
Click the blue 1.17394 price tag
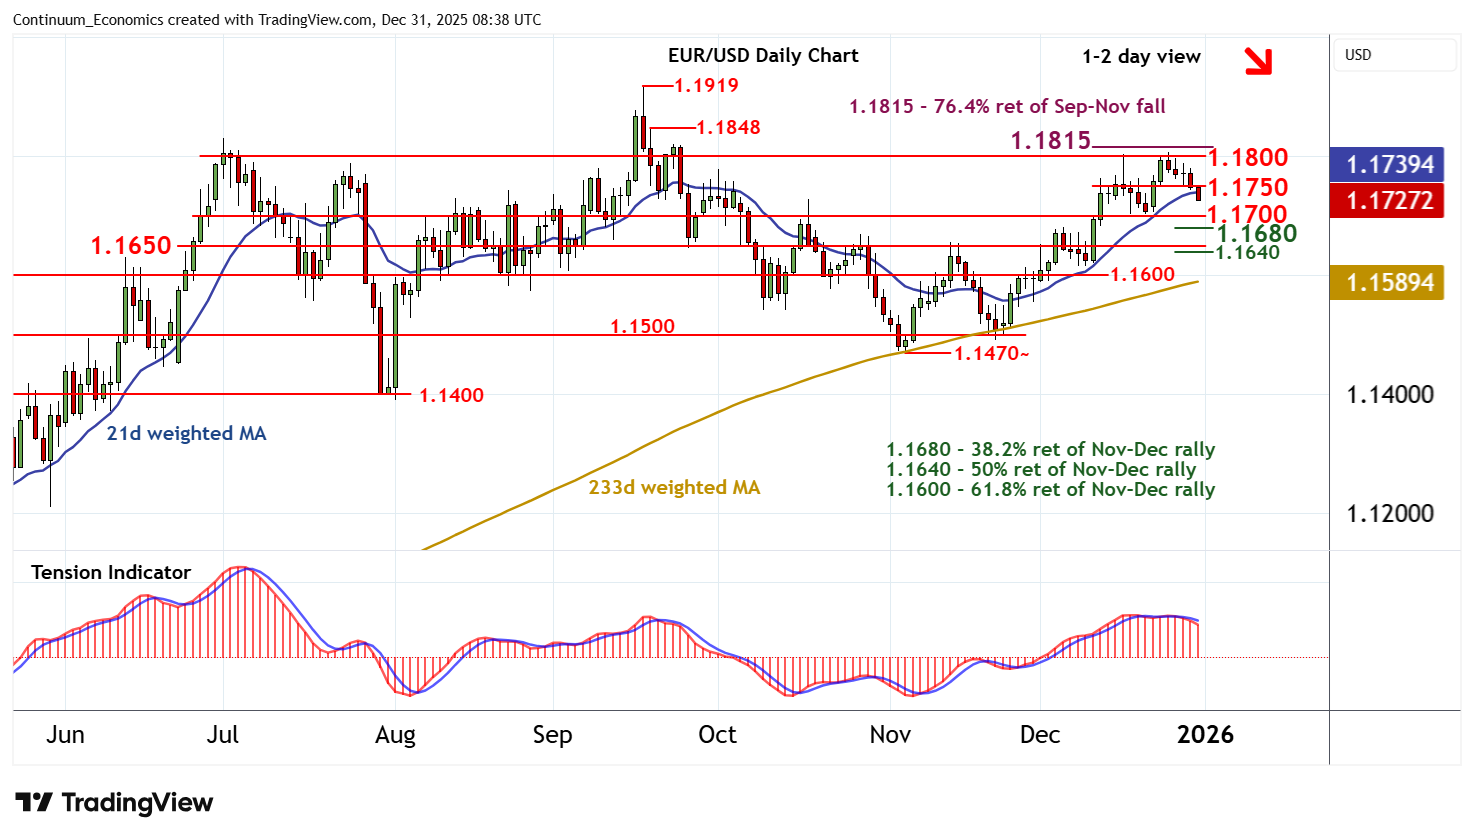pyautogui.click(x=1390, y=165)
